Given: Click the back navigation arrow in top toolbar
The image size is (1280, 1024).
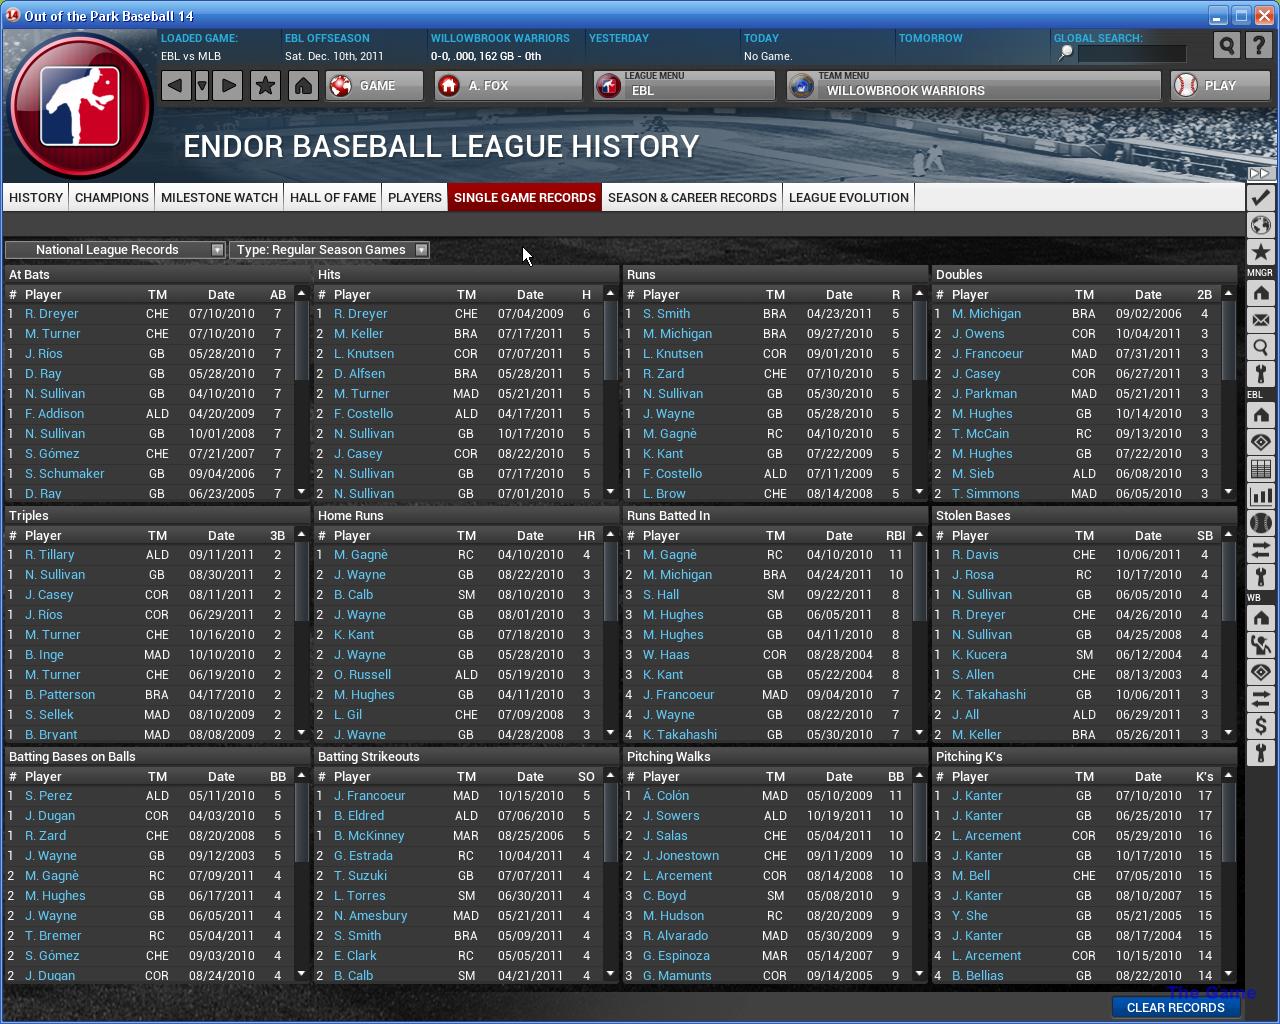Looking at the screenshot, I should (175, 86).
